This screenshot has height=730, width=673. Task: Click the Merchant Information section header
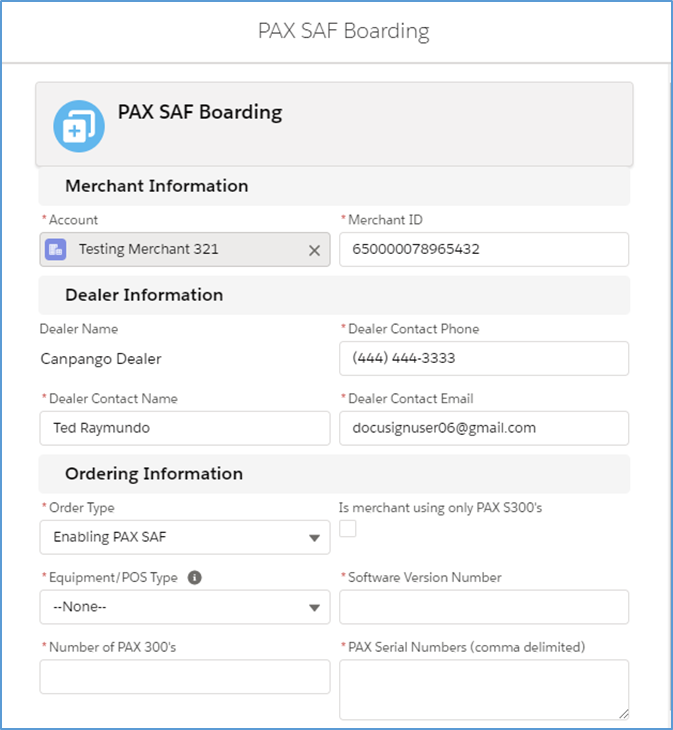click(x=334, y=186)
